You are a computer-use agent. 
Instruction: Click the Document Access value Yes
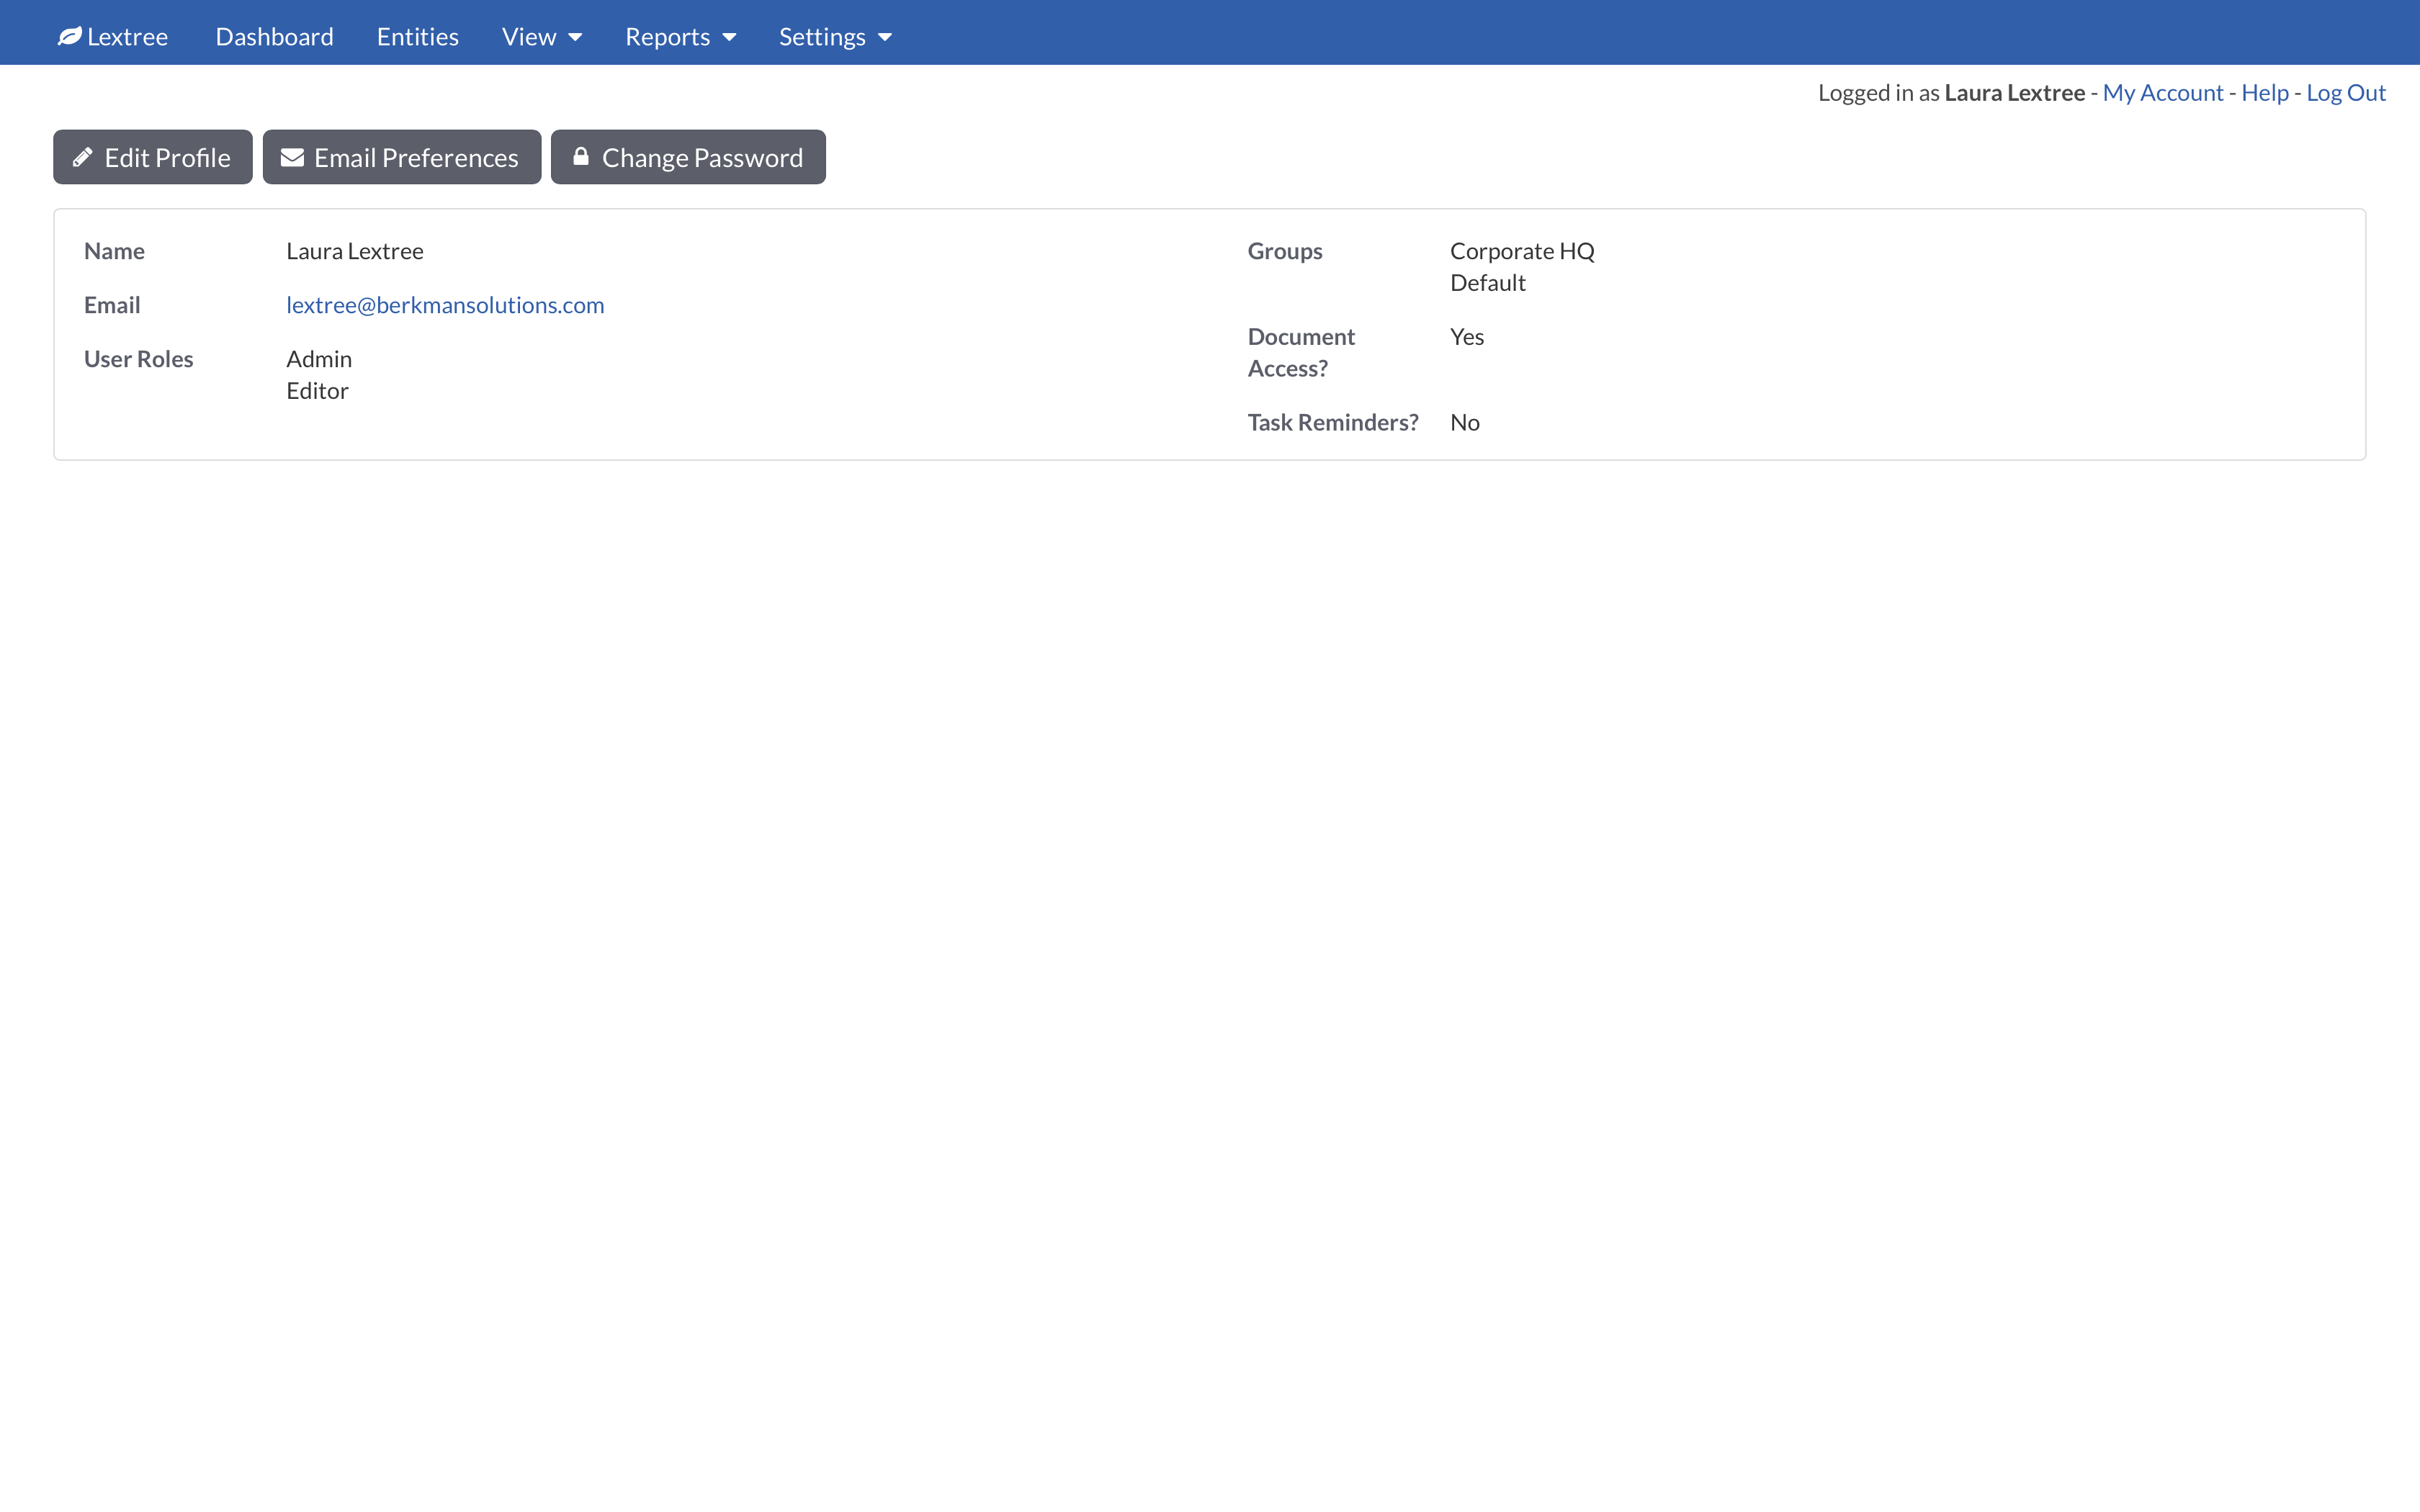[x=1467, y=337]
